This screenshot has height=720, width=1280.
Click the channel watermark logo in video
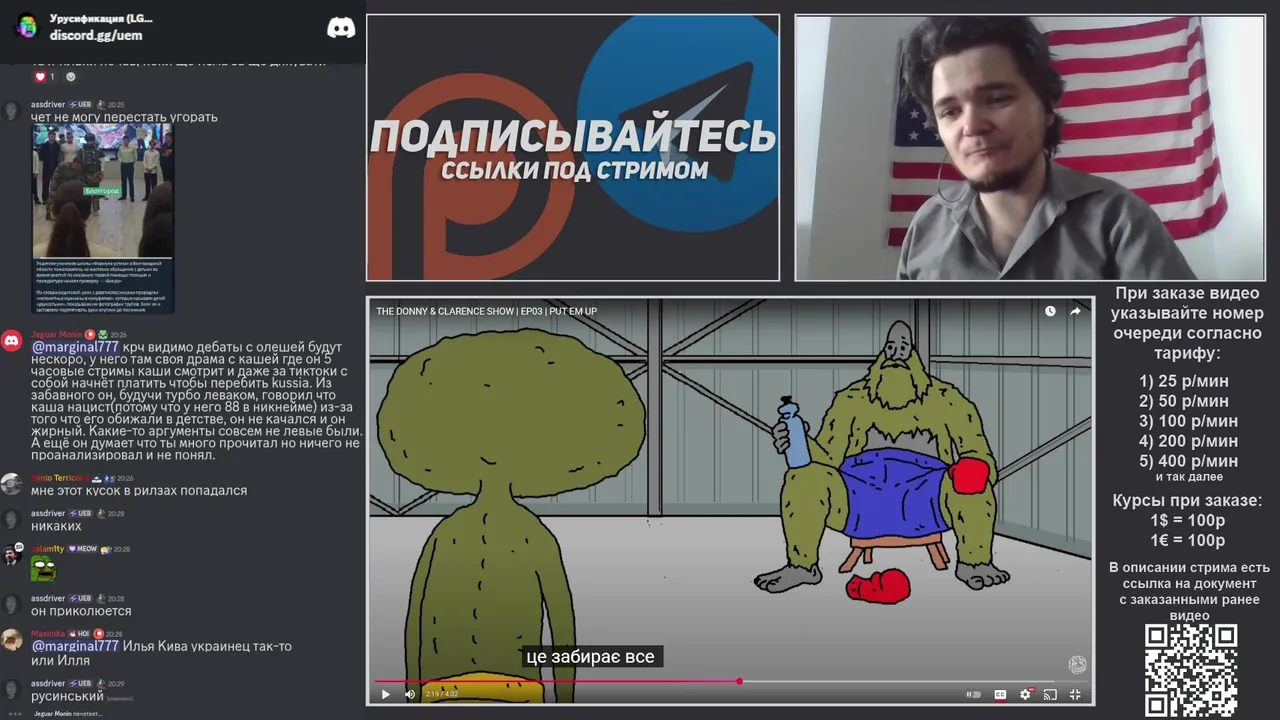[x=1077, y=665]
